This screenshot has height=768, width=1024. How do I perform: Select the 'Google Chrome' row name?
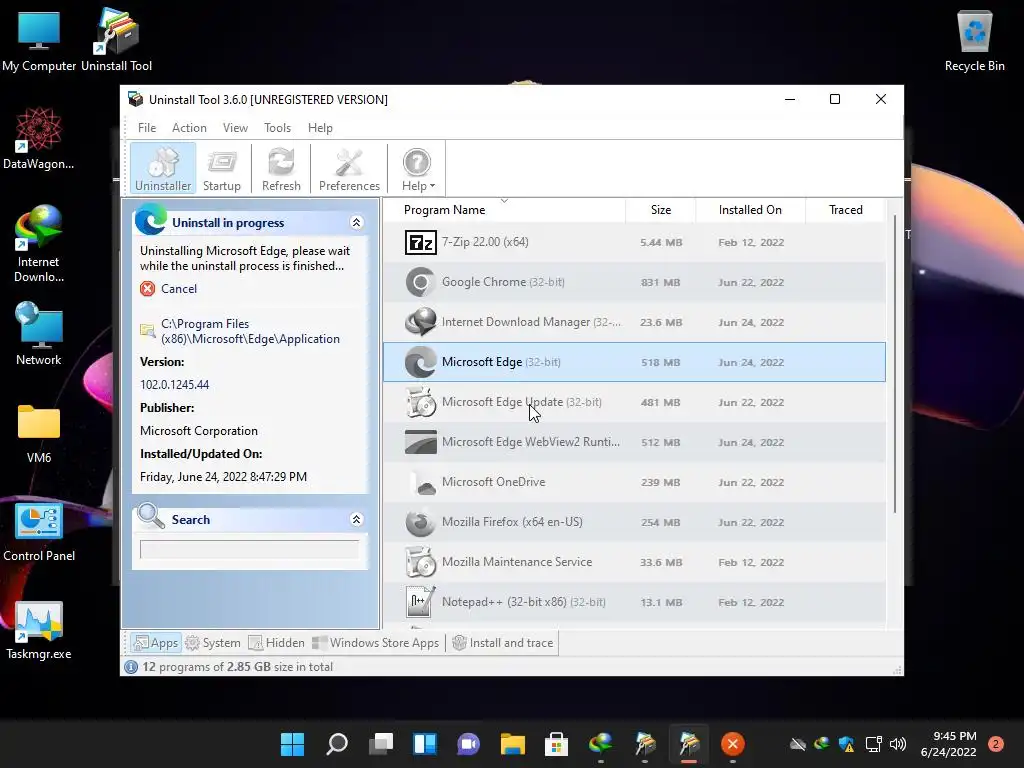(x=484, y=281)
